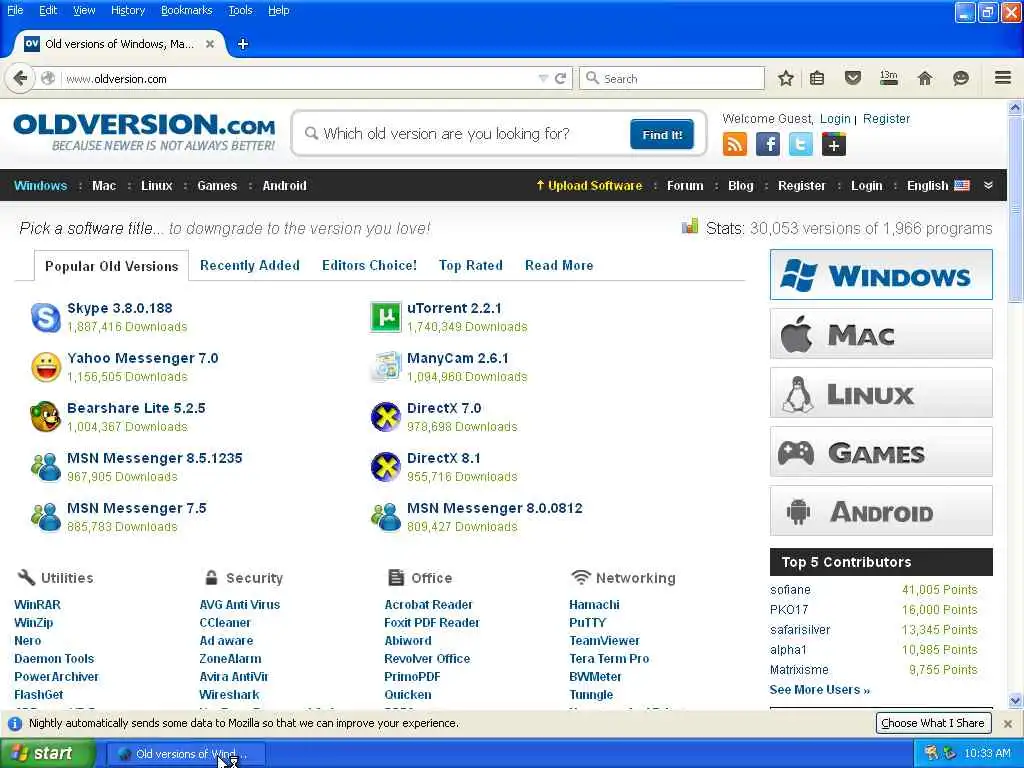The height and width of the screenshot is (768, 1024).
Task: Click the Google Plus icon
Action: point(833,144)
